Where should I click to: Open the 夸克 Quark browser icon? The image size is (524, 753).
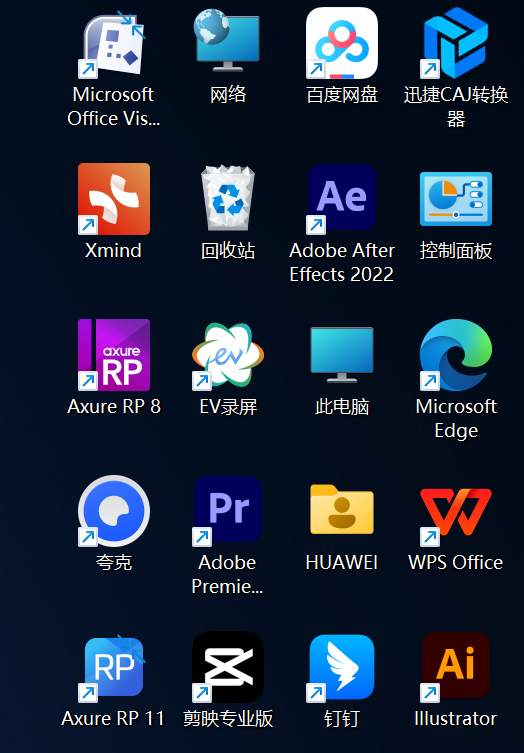114,511
